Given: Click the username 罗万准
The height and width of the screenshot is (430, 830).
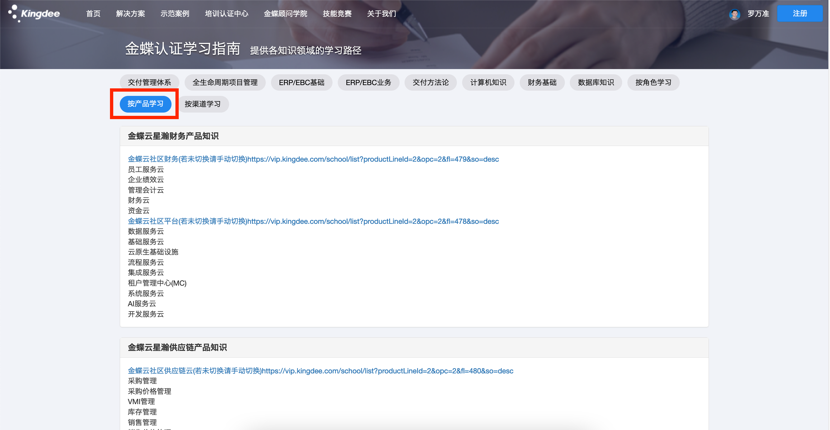Looking at the screenshot, I should [x=758, y=14].
